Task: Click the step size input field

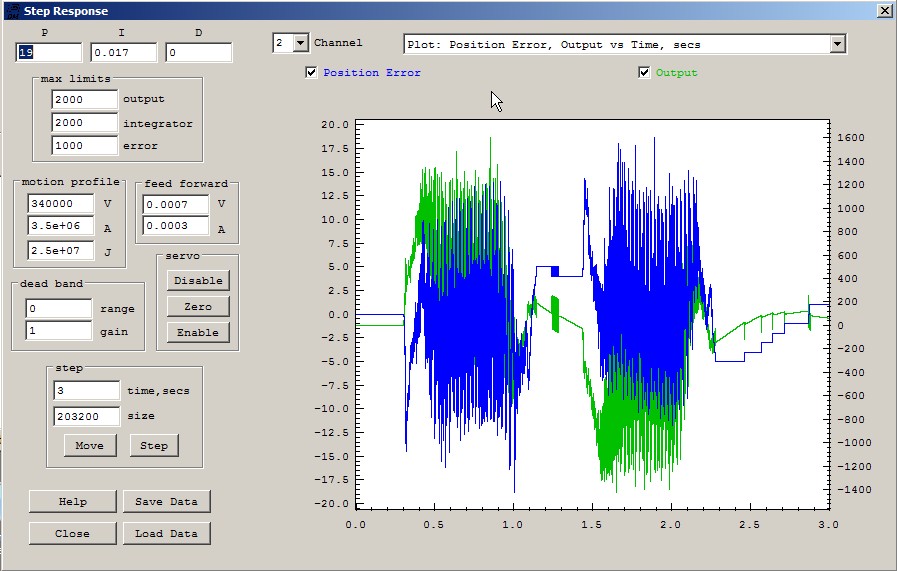Action: pos(86,416)
